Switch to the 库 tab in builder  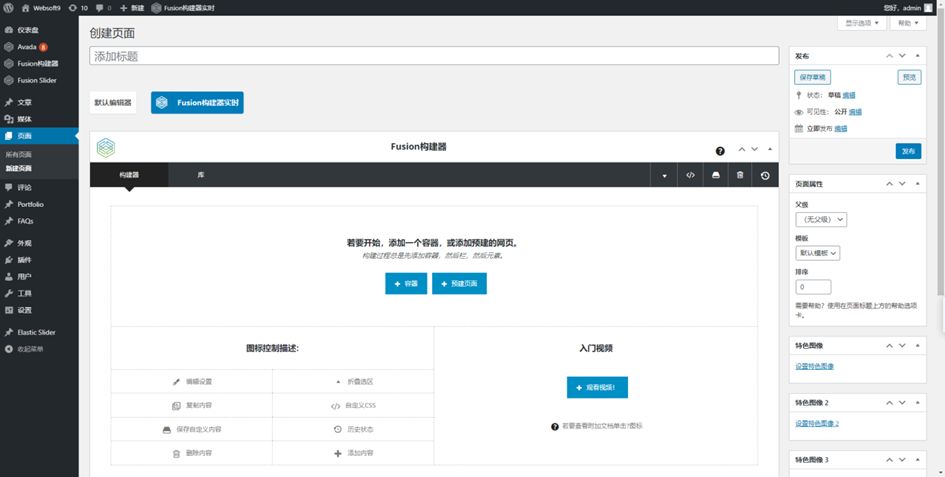tap(201, 175)
